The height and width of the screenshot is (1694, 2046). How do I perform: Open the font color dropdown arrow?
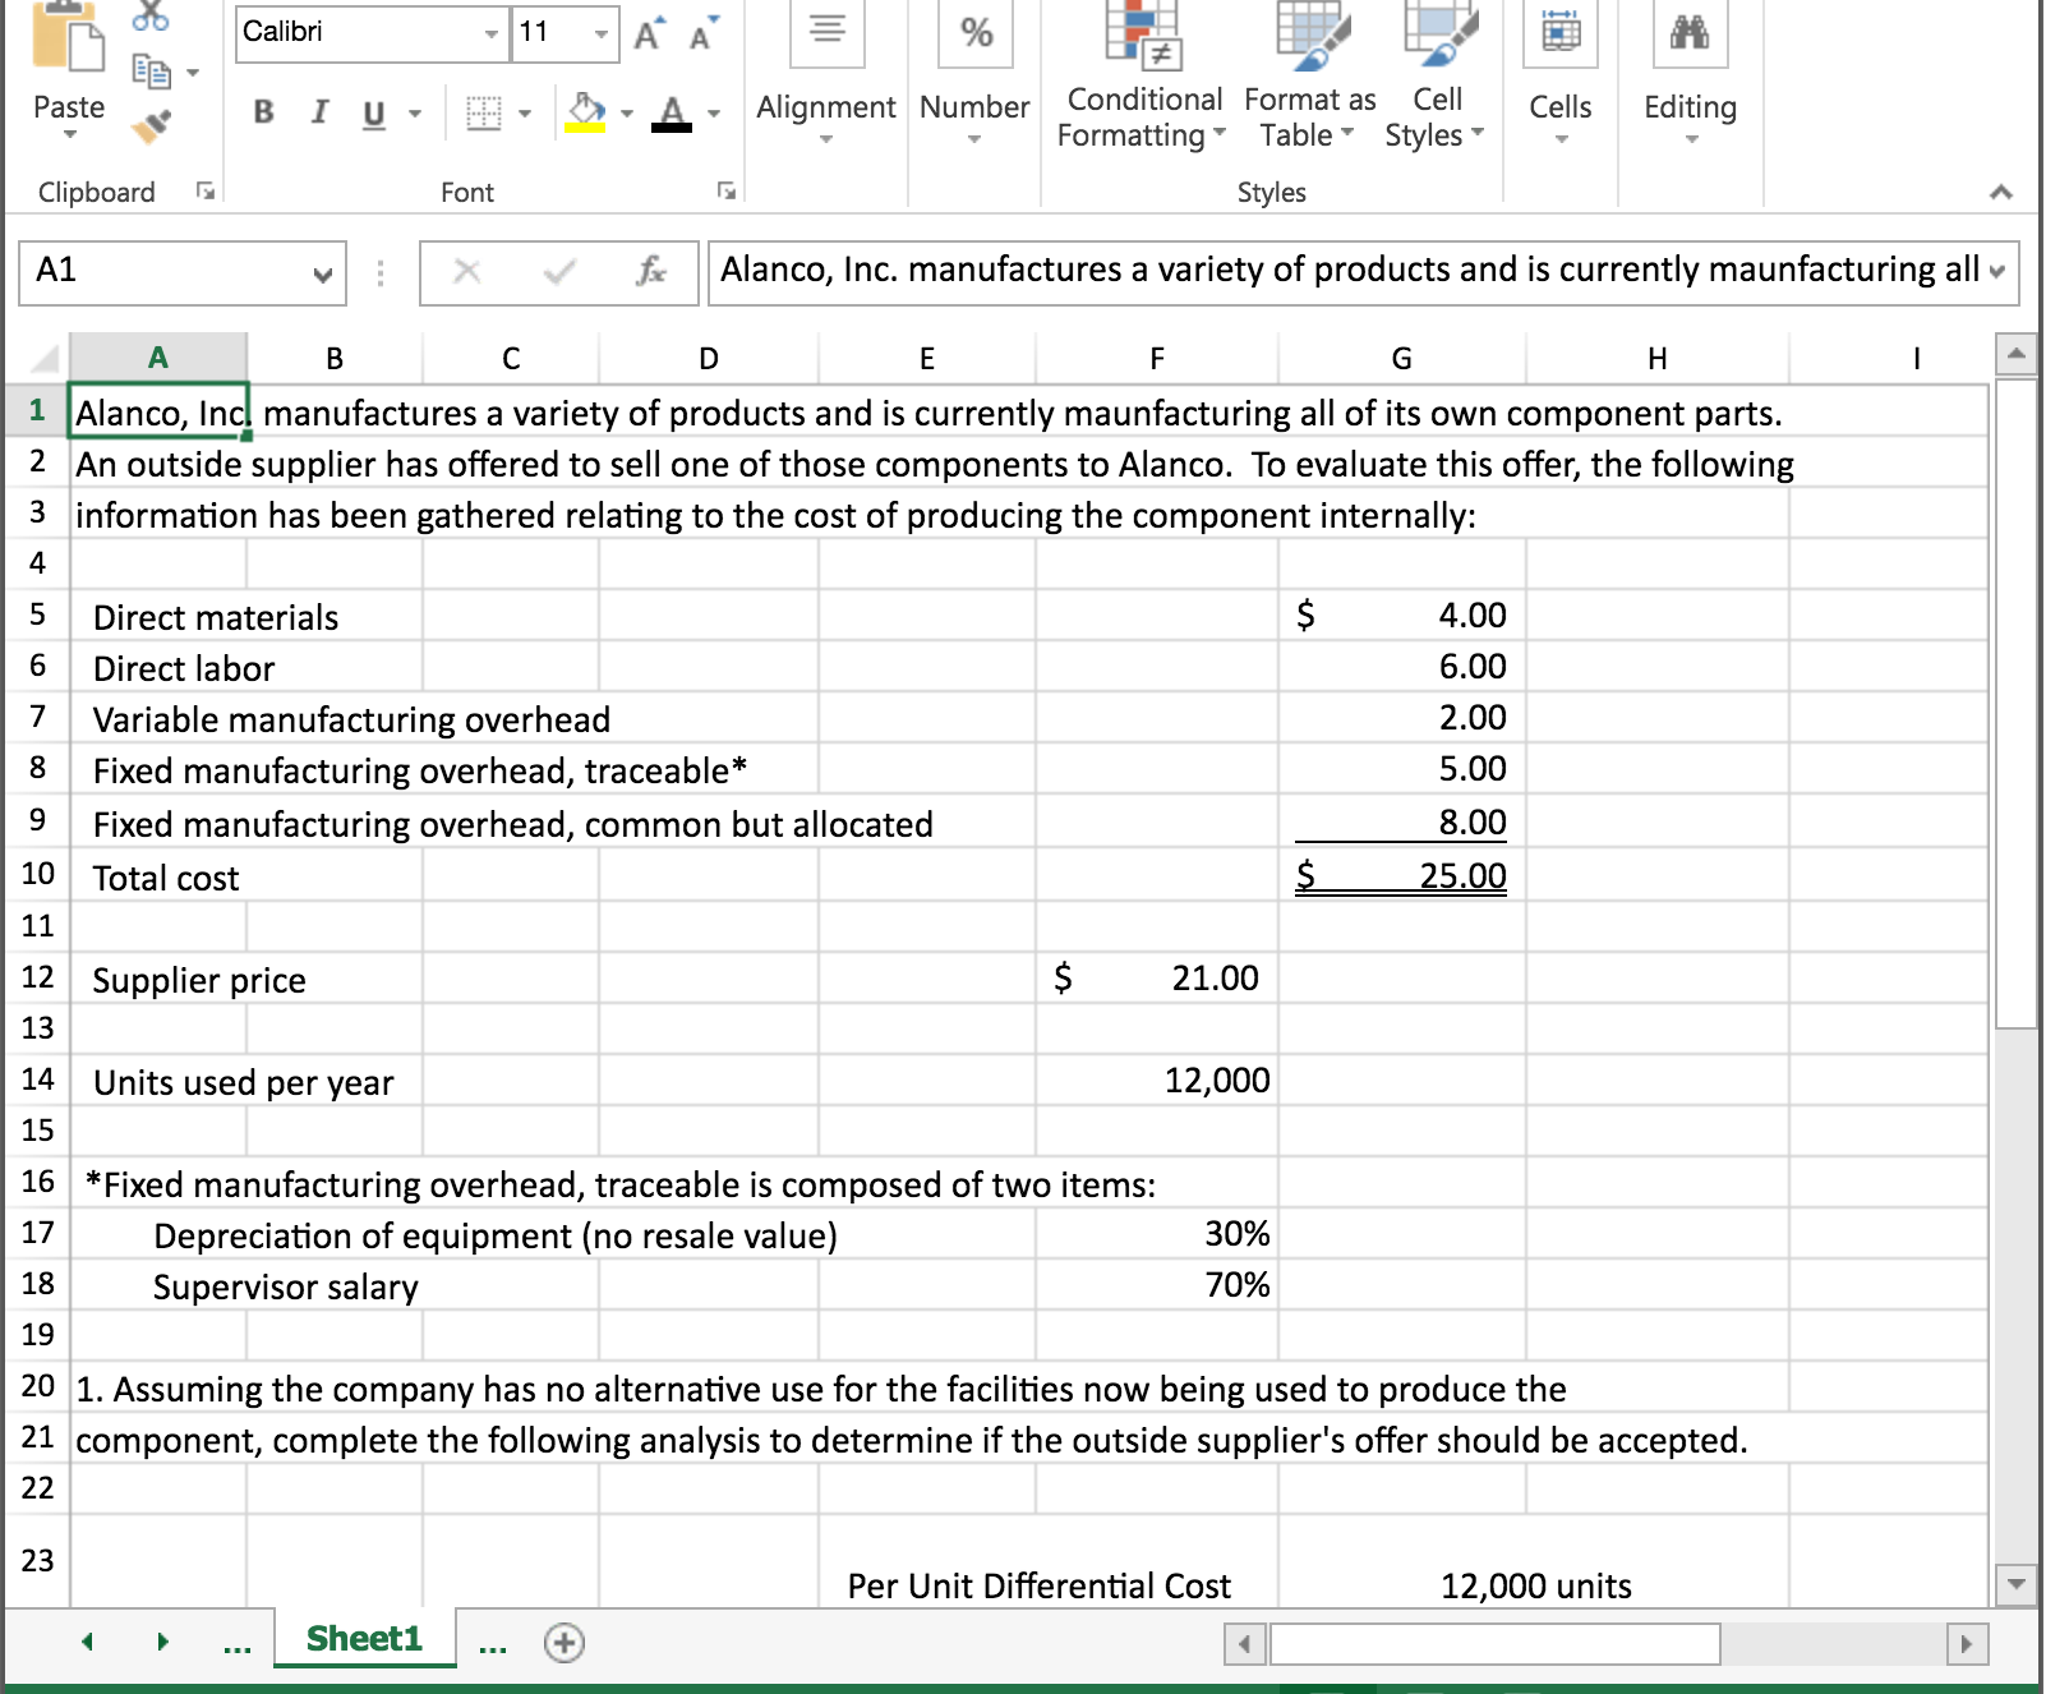(x=714, y=113)
